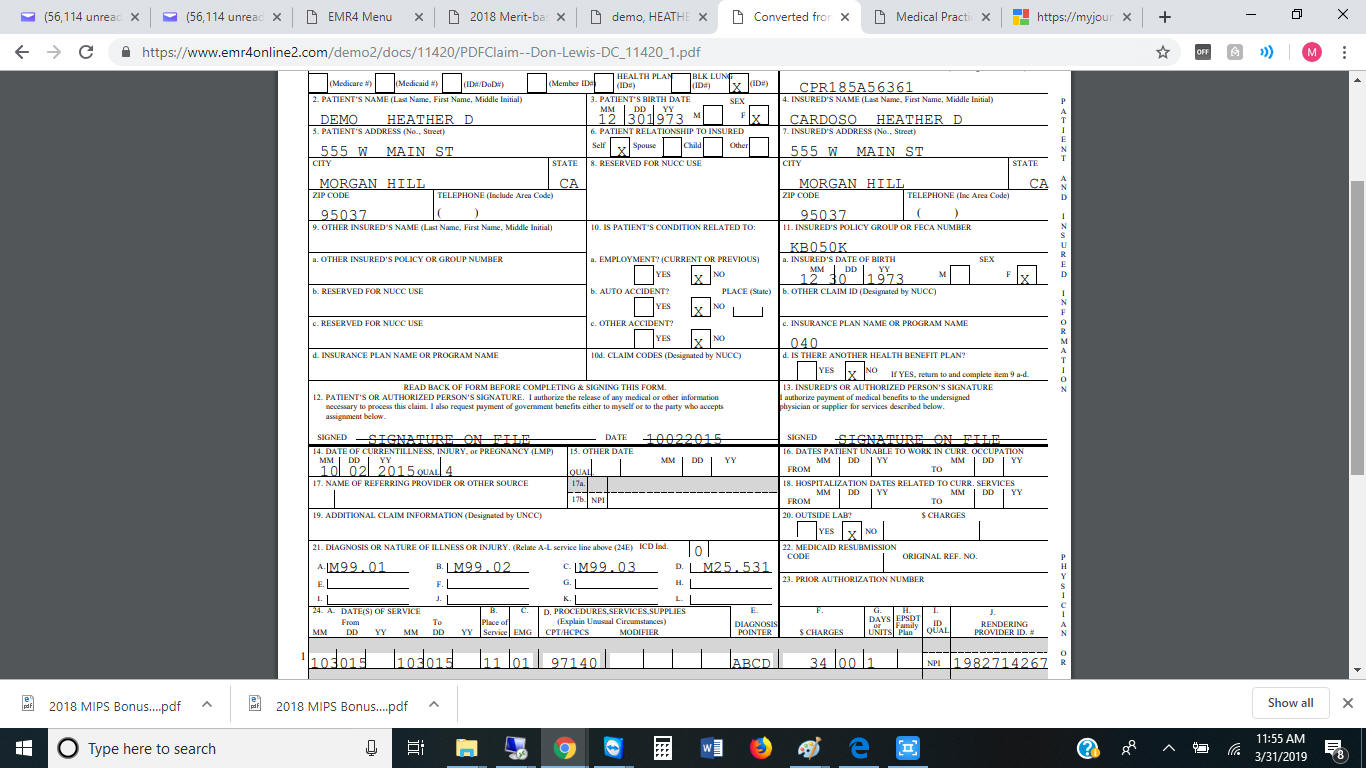Open the Windows Start menu
This screenshot has width=1366, height=768.
23,748
